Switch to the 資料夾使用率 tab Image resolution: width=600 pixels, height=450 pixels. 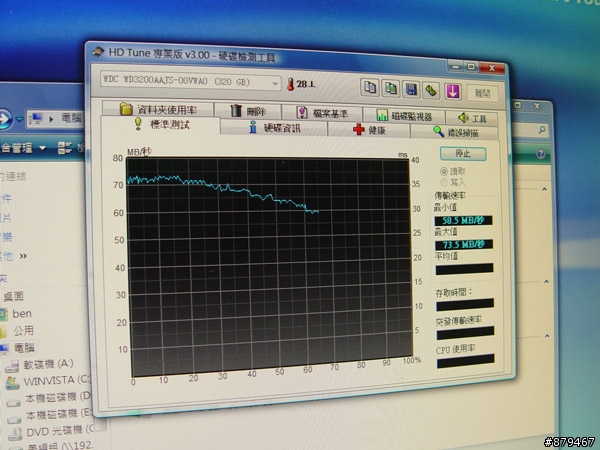[x=158, y=109]
